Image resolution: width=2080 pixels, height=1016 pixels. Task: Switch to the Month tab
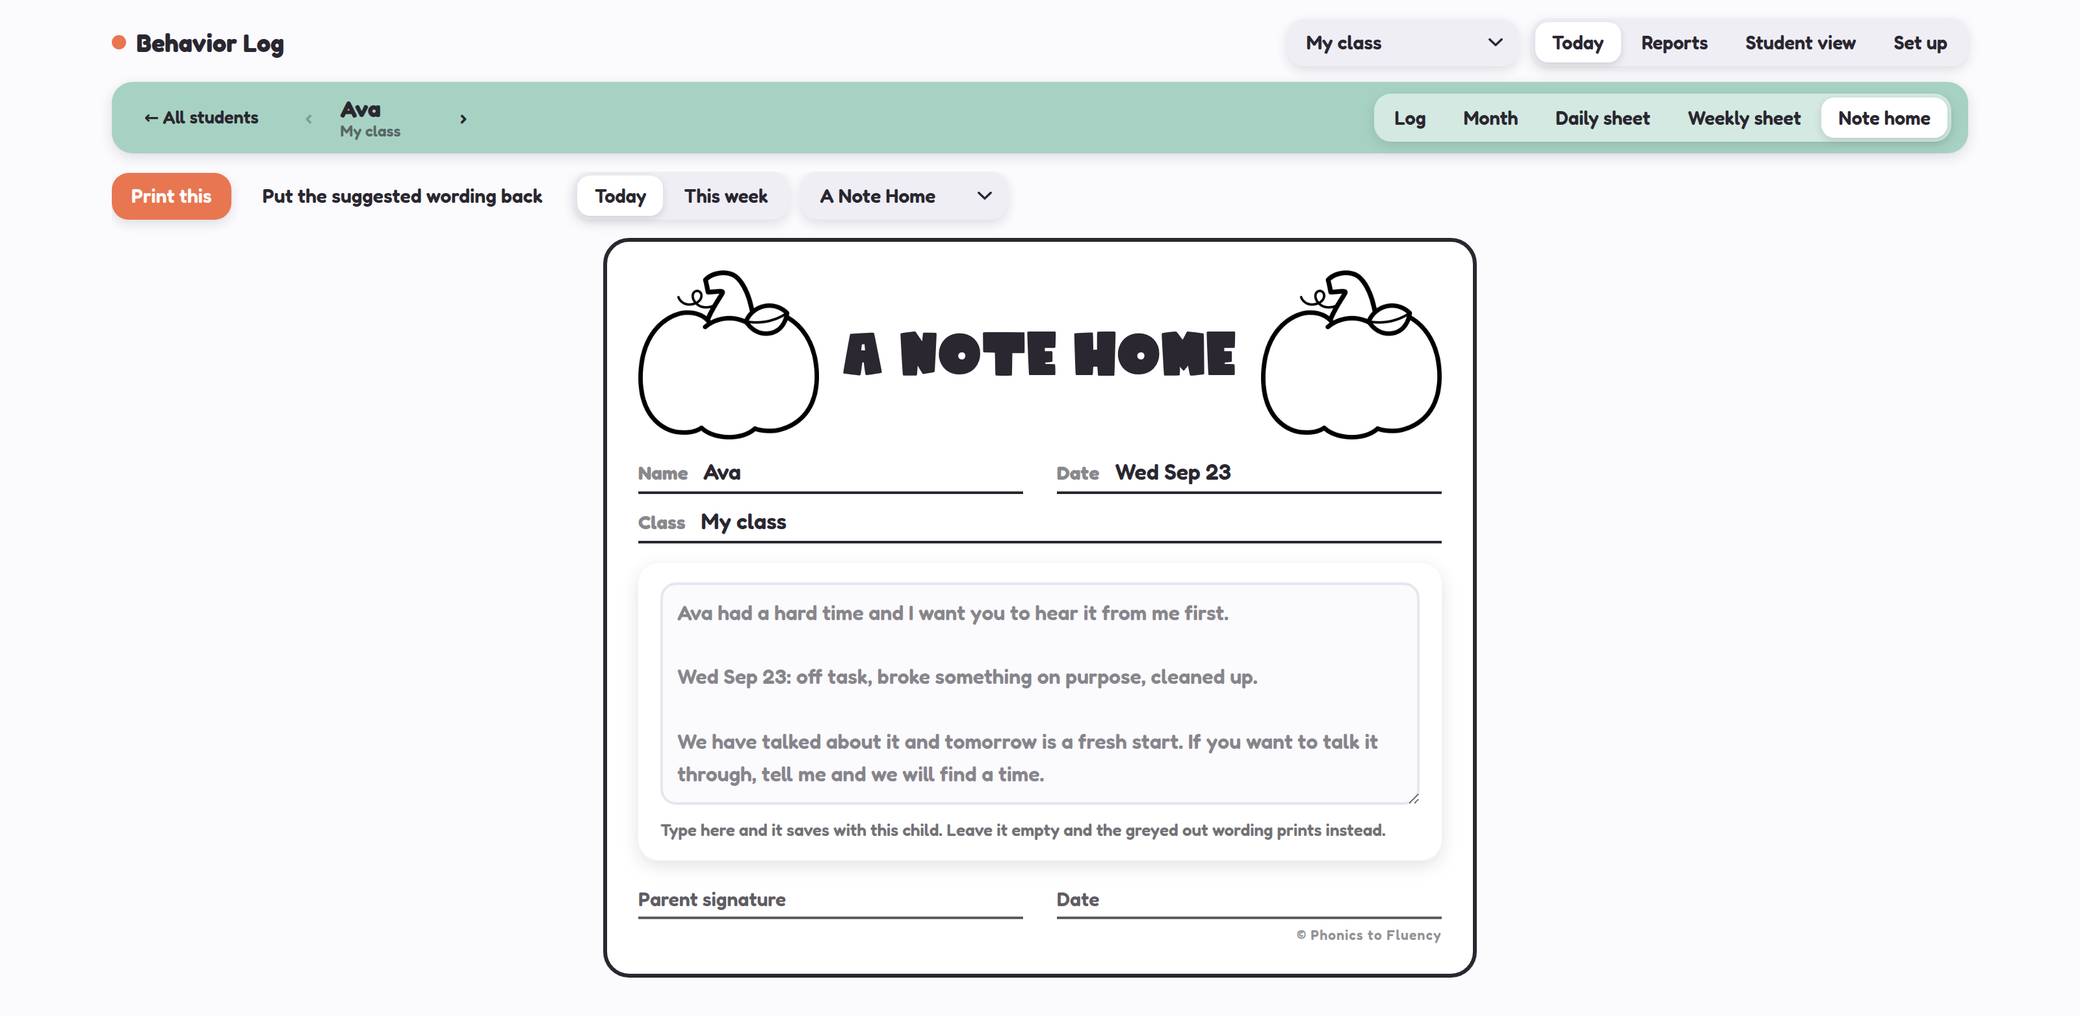tap(1490, 118)
